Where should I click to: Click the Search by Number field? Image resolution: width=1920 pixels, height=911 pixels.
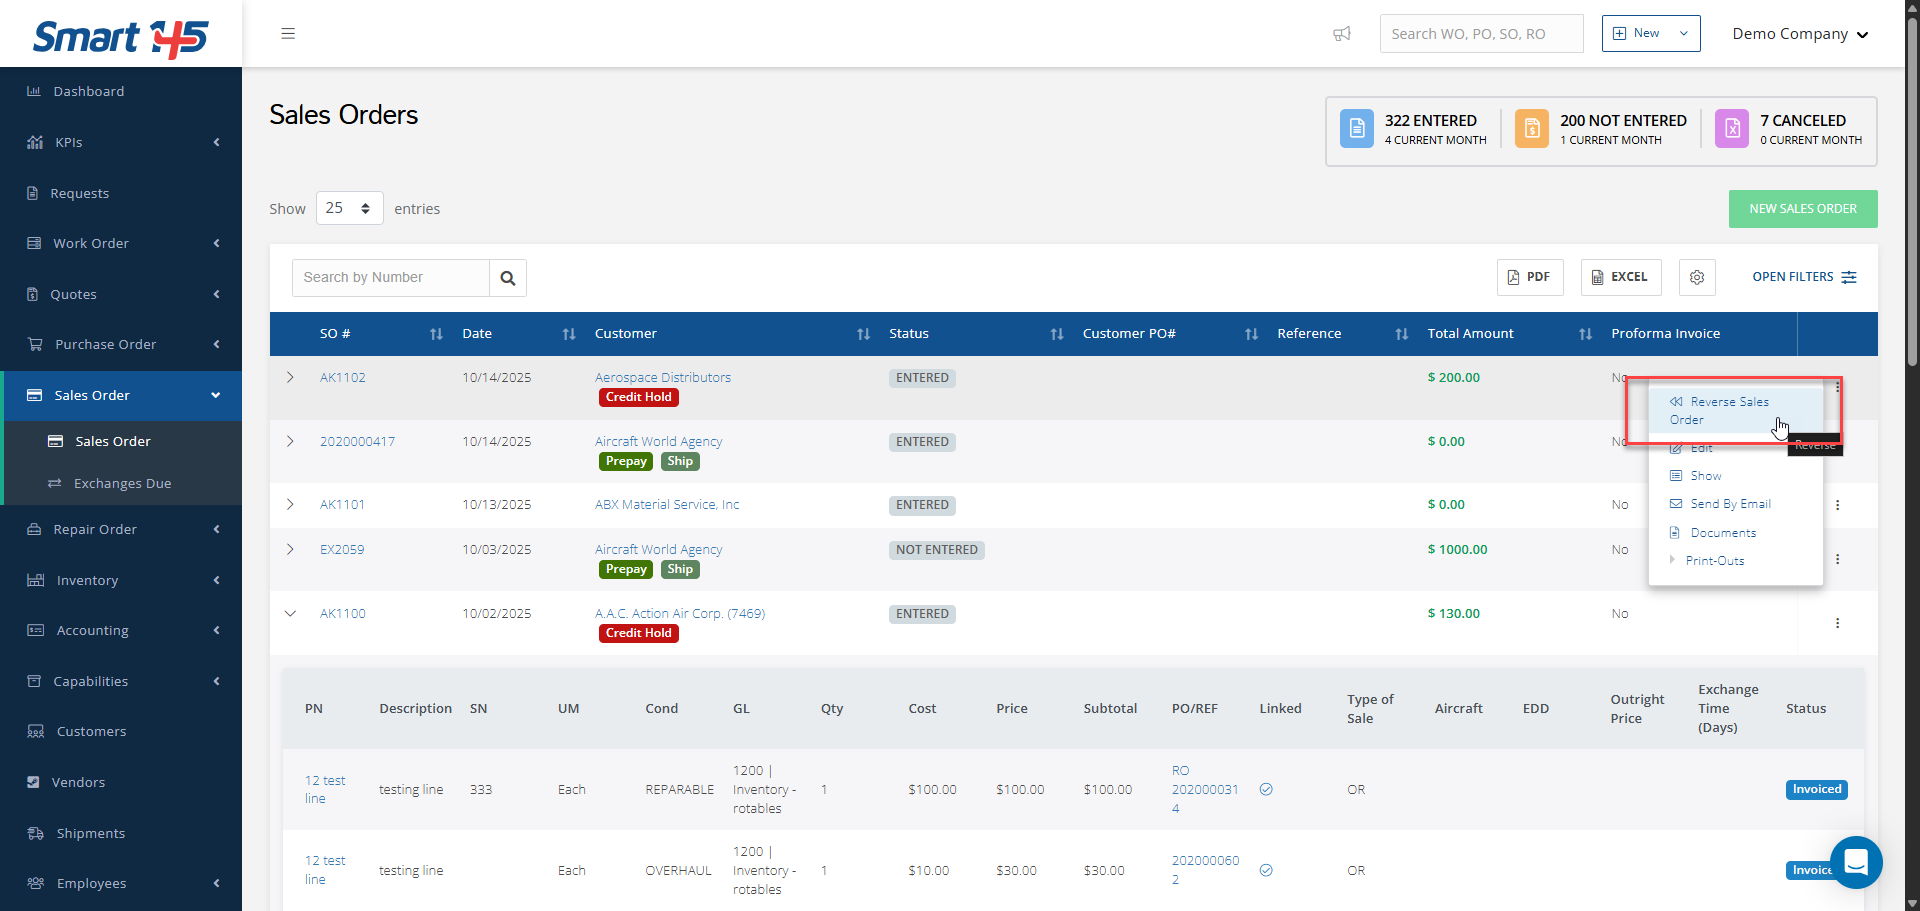click(391, 278)
